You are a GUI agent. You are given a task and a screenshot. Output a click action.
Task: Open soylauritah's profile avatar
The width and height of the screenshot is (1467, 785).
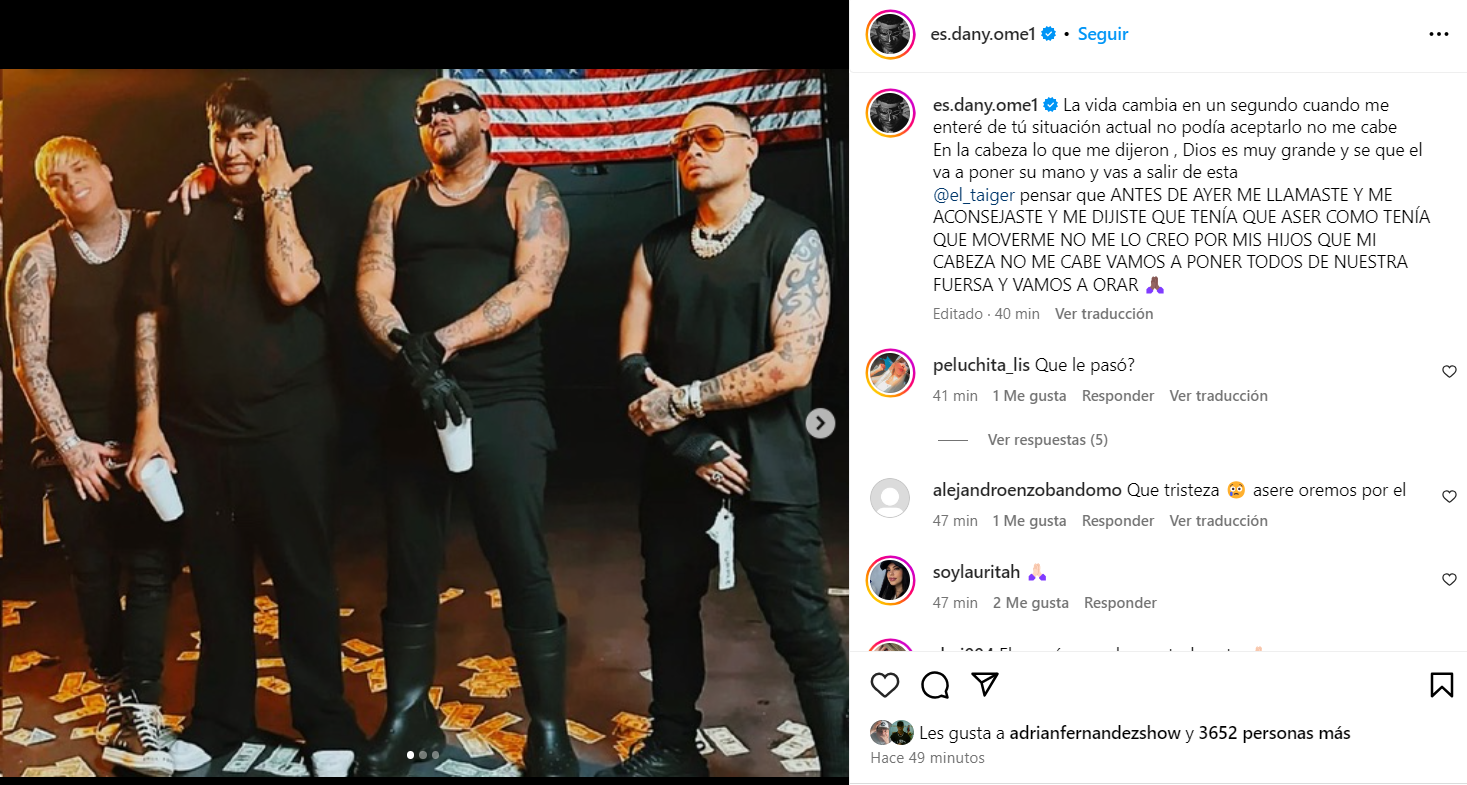click(x=890, y=580)
